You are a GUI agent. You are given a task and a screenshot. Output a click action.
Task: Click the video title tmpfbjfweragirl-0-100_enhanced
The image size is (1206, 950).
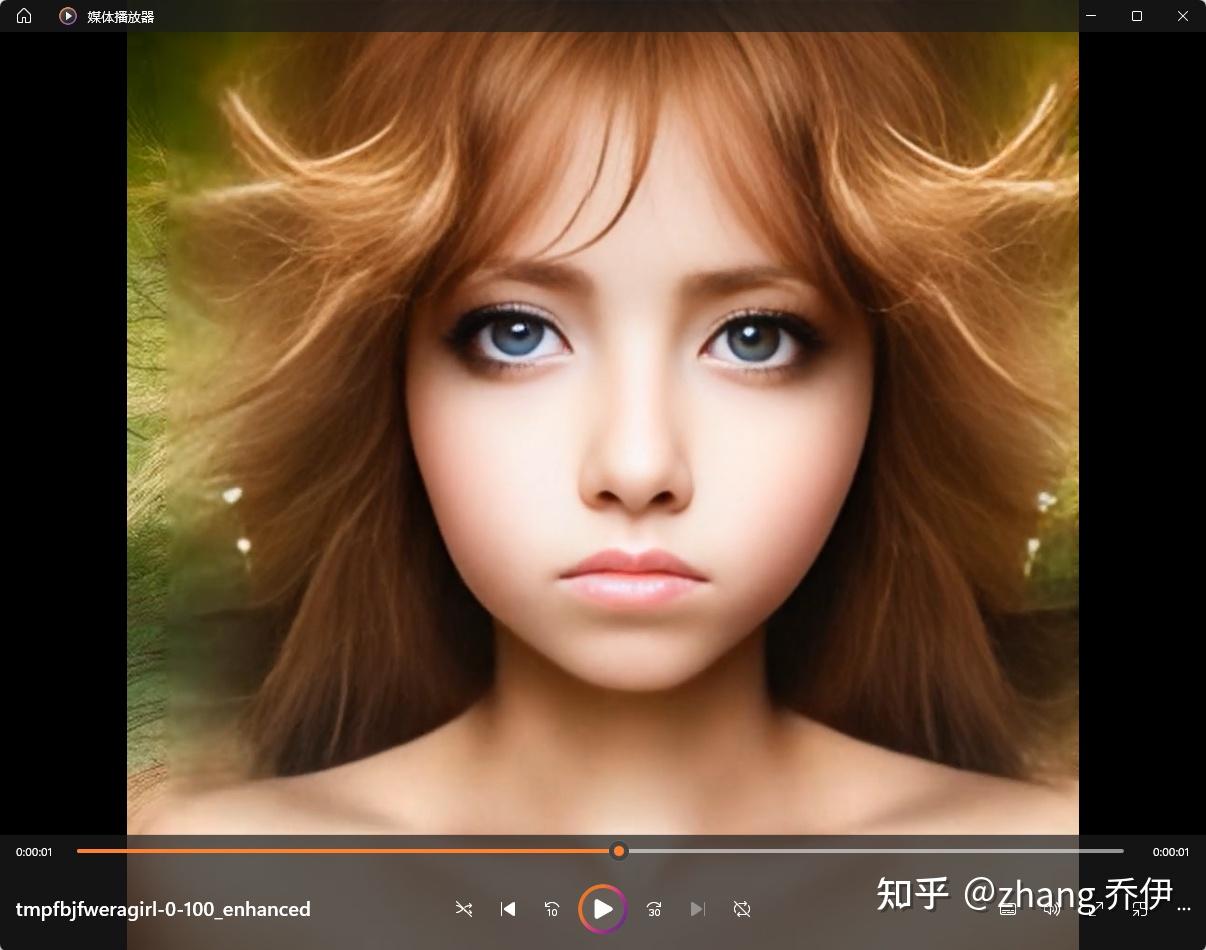[163, 909]
